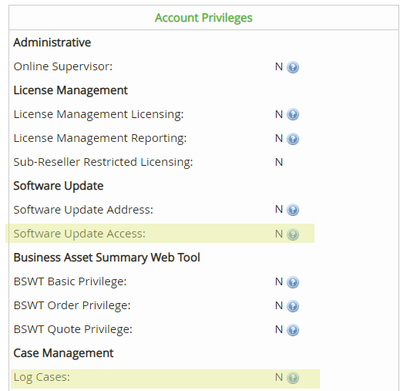Click BSWT Quote Privilege label
Viewport: 400px width, 391px height.
73,329
